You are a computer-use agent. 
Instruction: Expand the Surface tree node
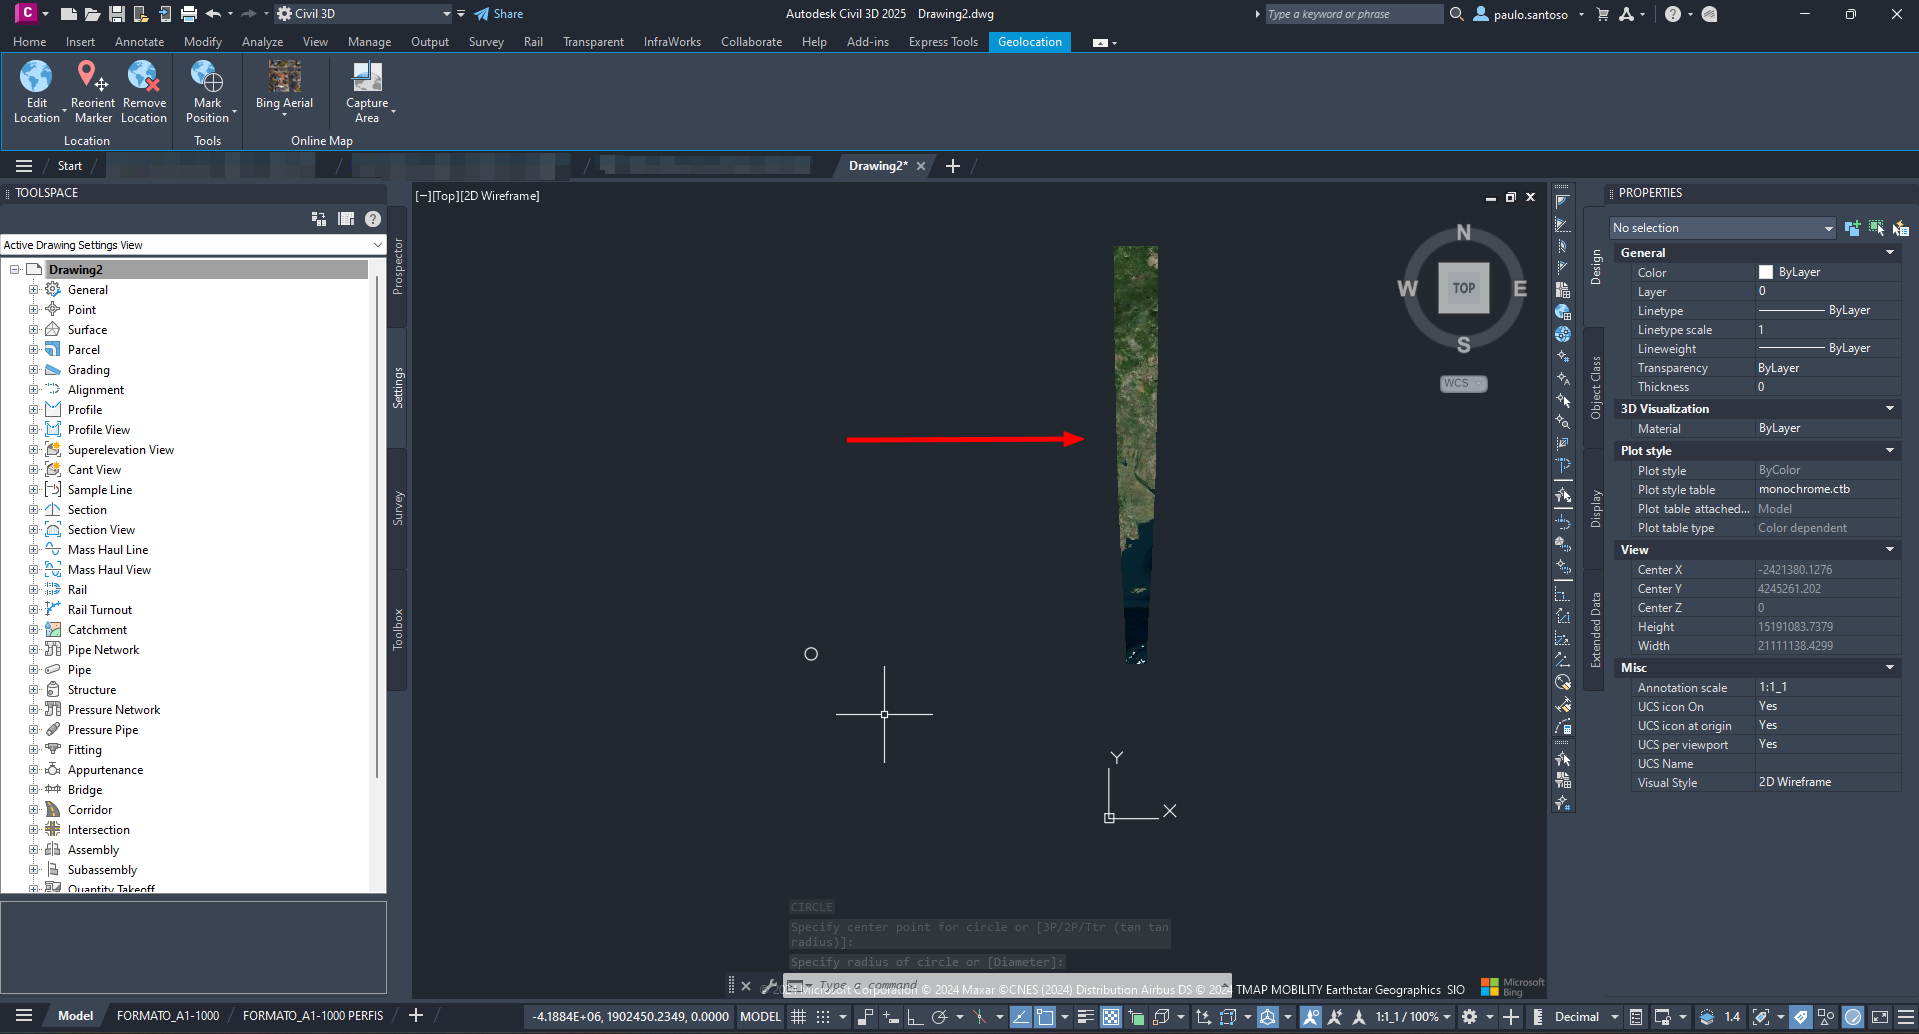[x=33, y=329]
